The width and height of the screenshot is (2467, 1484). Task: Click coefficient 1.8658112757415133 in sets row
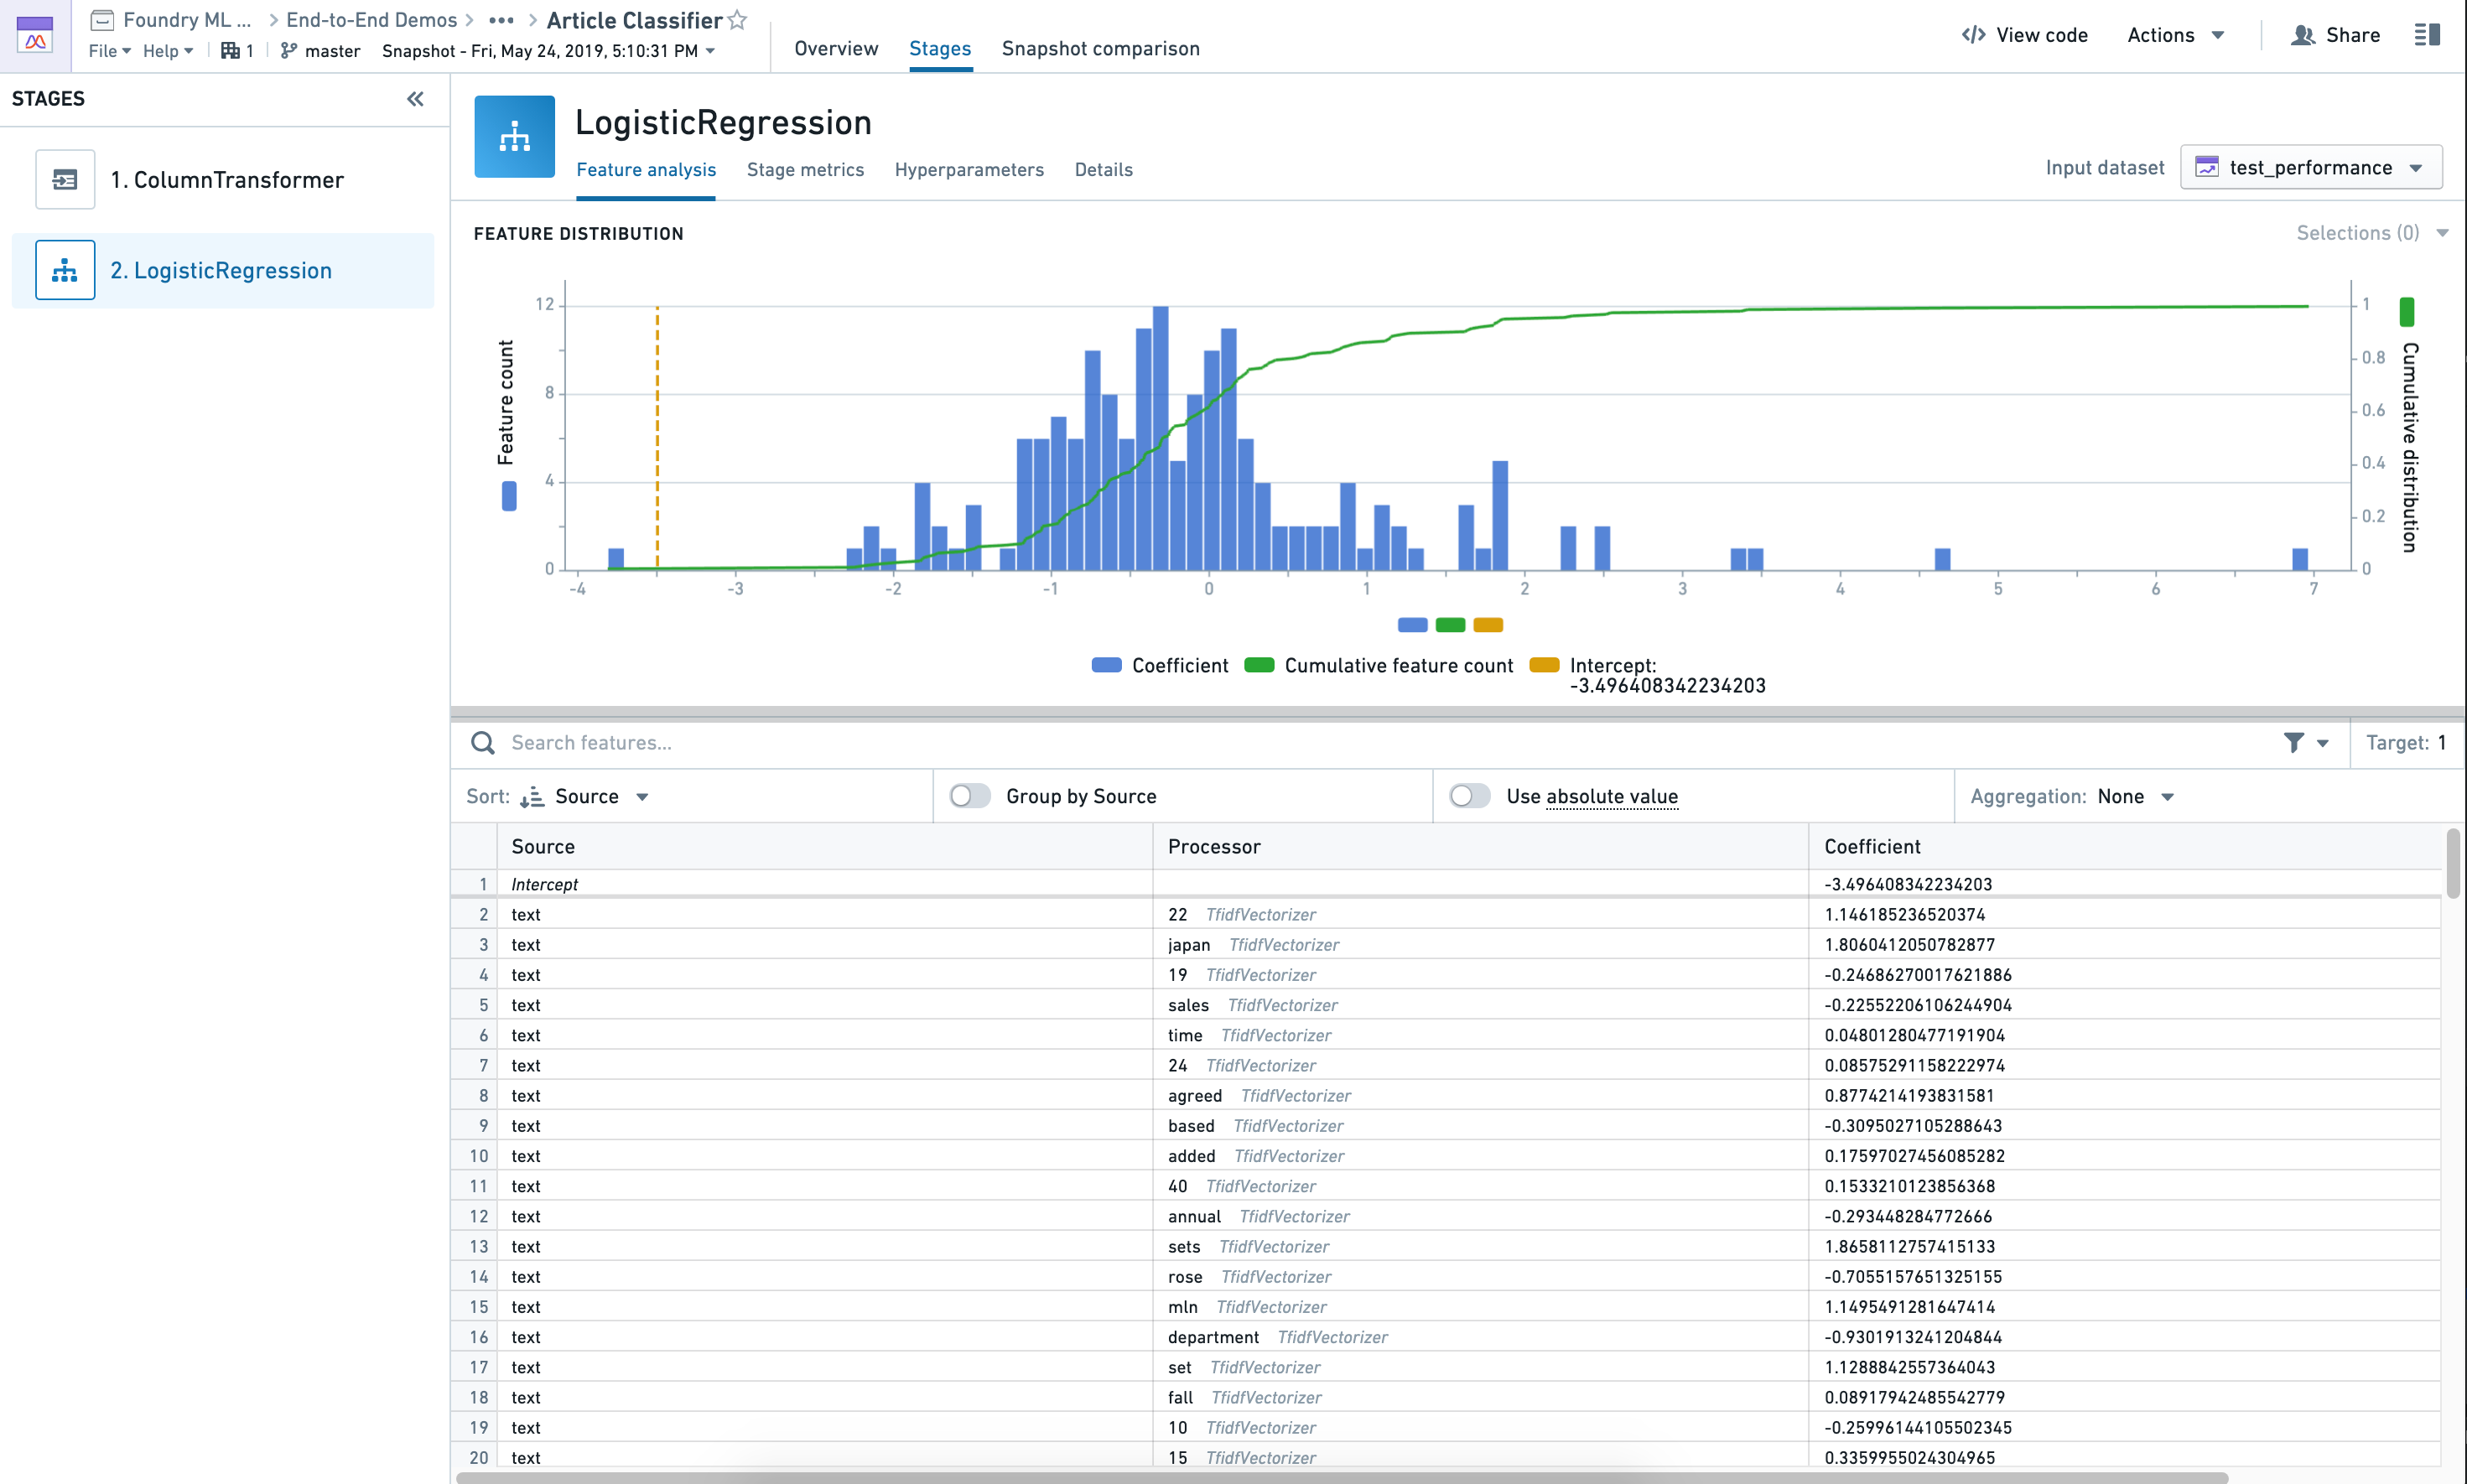1909,1247
